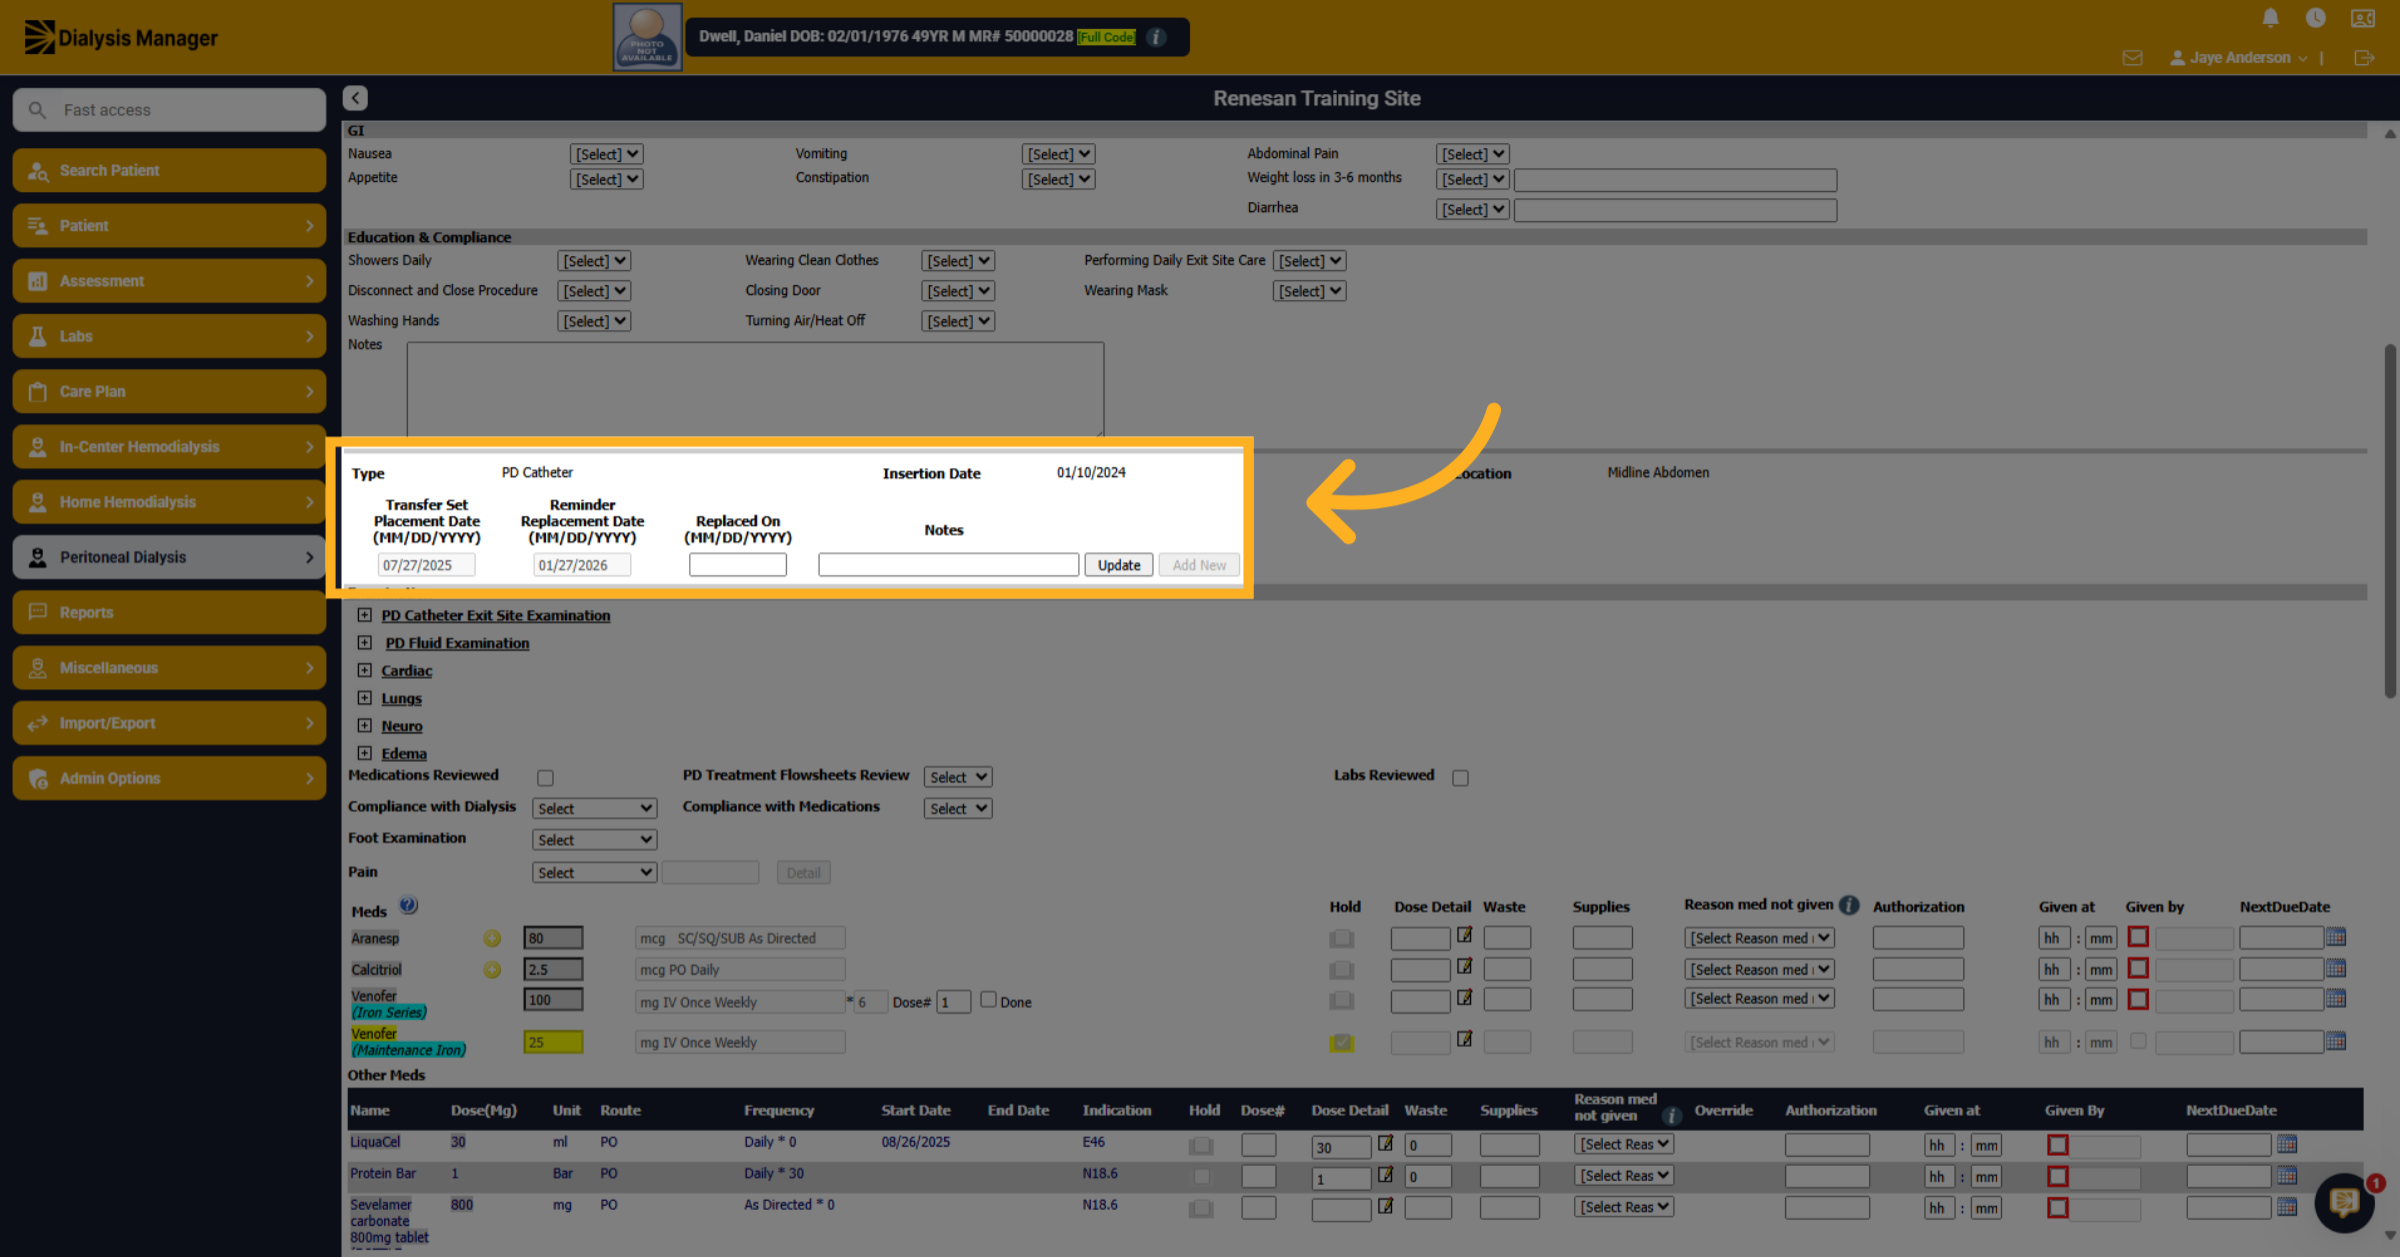This screenshot has width=2400, height=1257.
Task: Click the info icon next to Reason med not given
Action: point(1849,905)
